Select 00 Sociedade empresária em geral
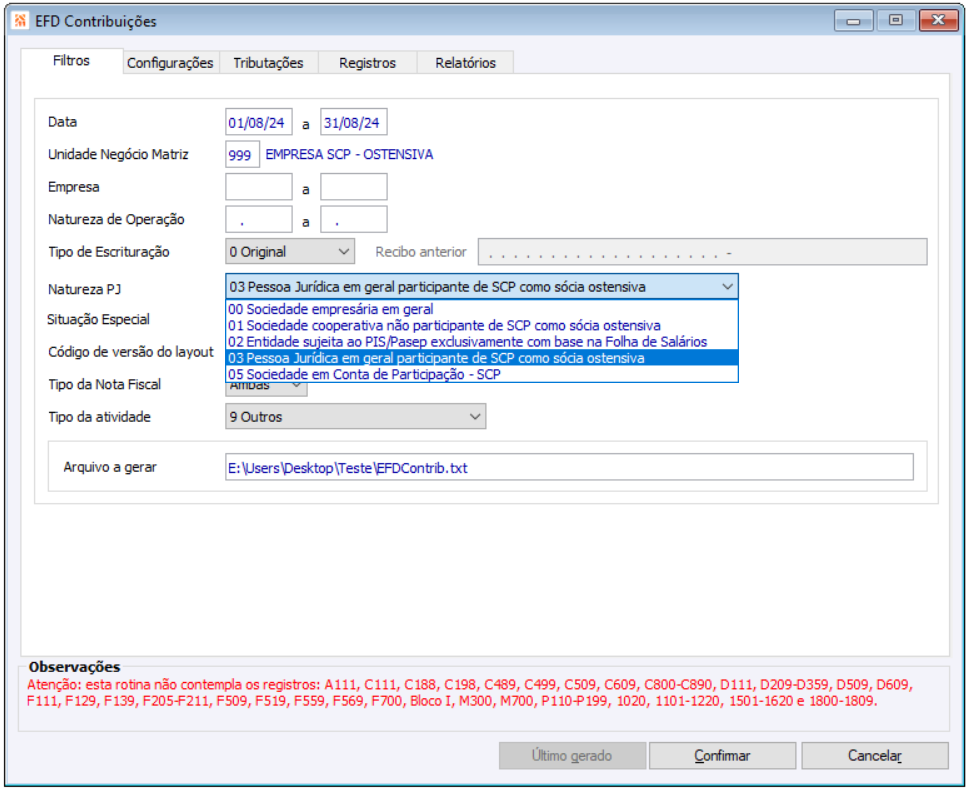Image resolution: width=971 pixels, height=790 pixels. pyautogui.click(x=482, y=309)
